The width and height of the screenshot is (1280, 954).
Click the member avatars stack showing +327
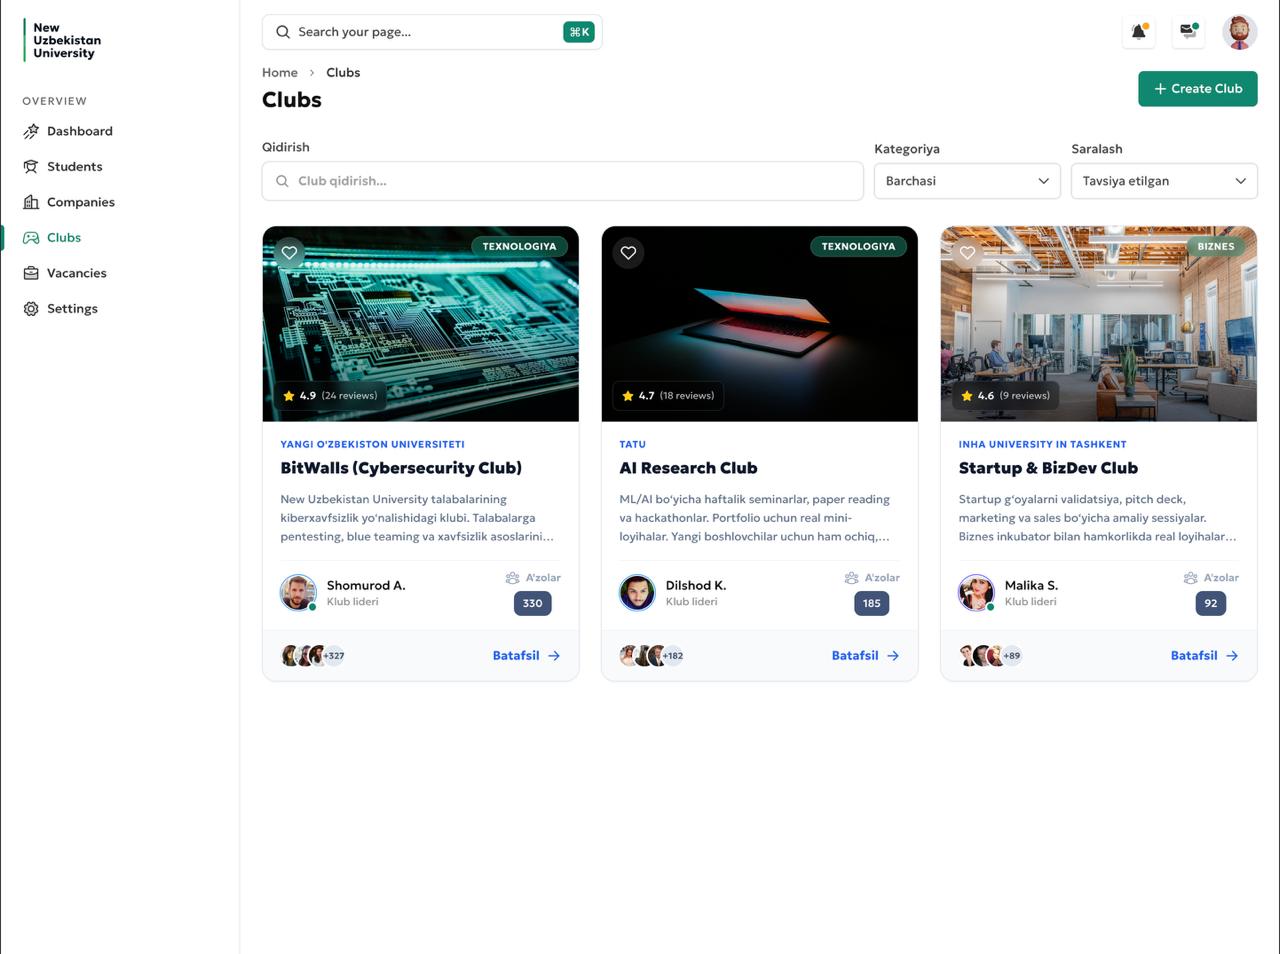[313, 656]
